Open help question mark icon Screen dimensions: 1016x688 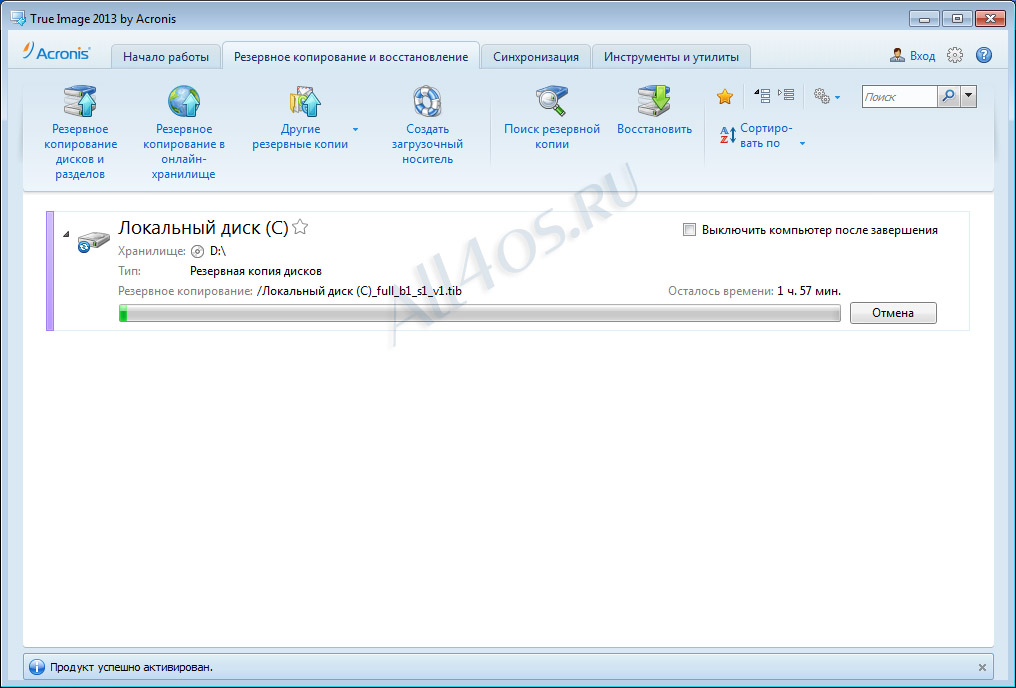[984, 55]
